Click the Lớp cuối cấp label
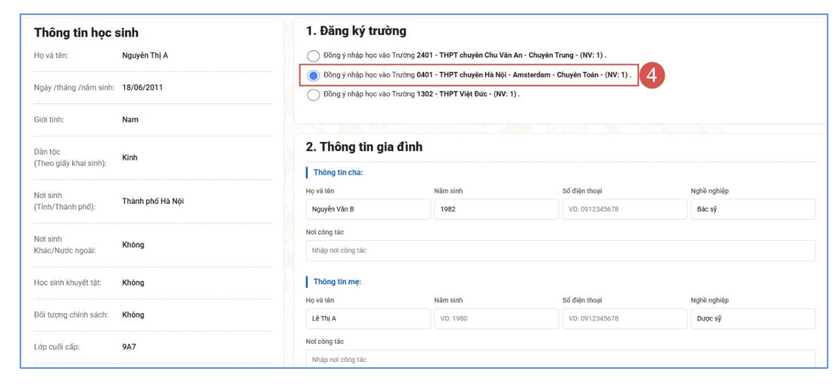Viewport: 840px width, 392px height. (57, 346)
